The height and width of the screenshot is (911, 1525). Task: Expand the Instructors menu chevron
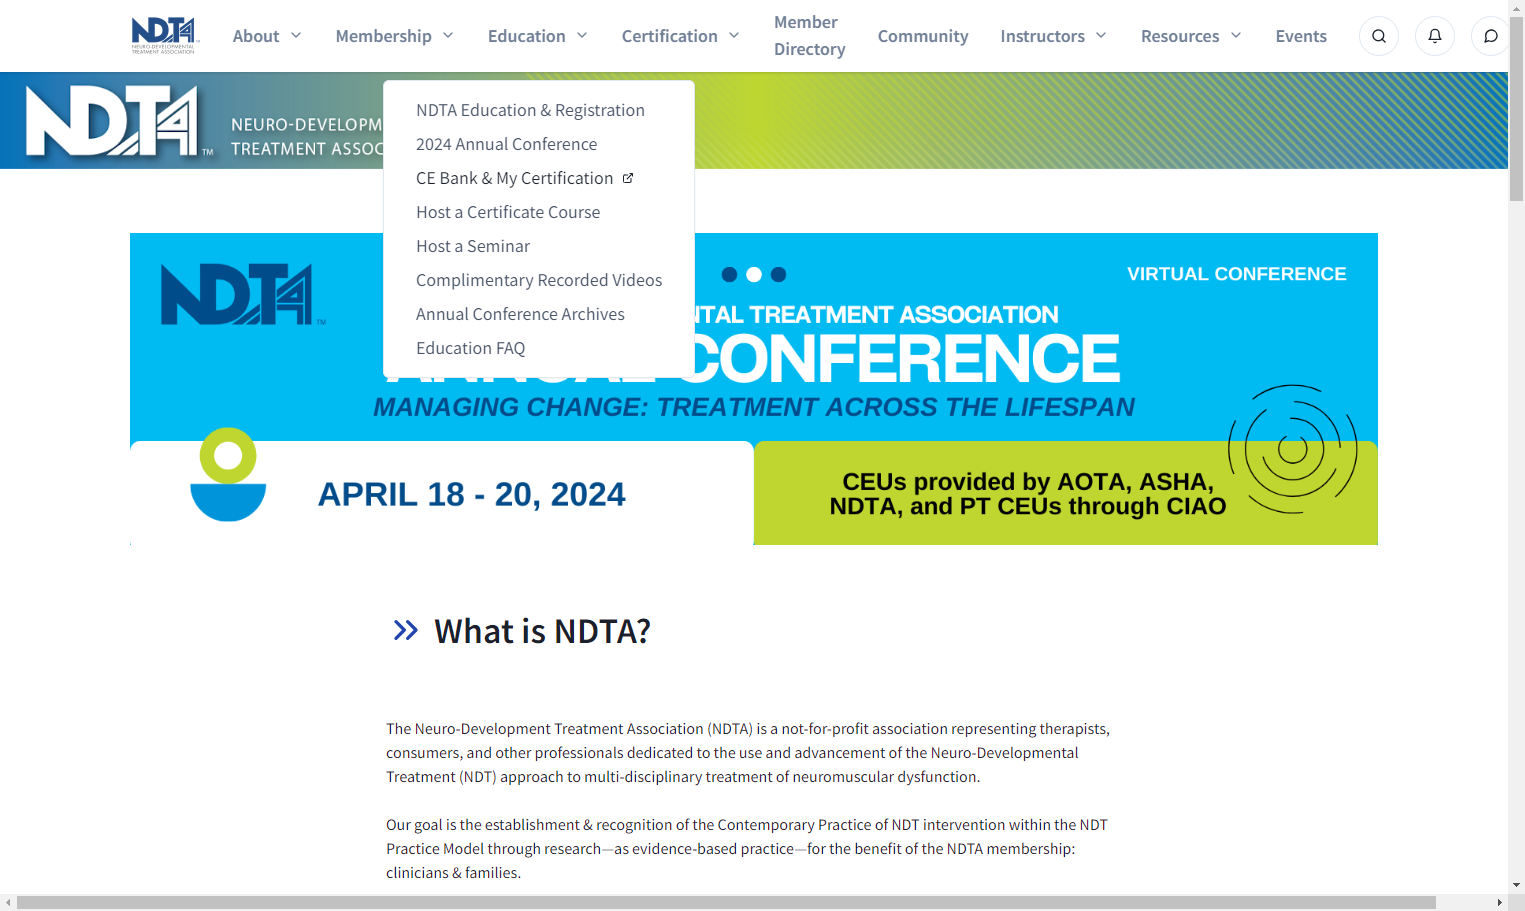1101,35
